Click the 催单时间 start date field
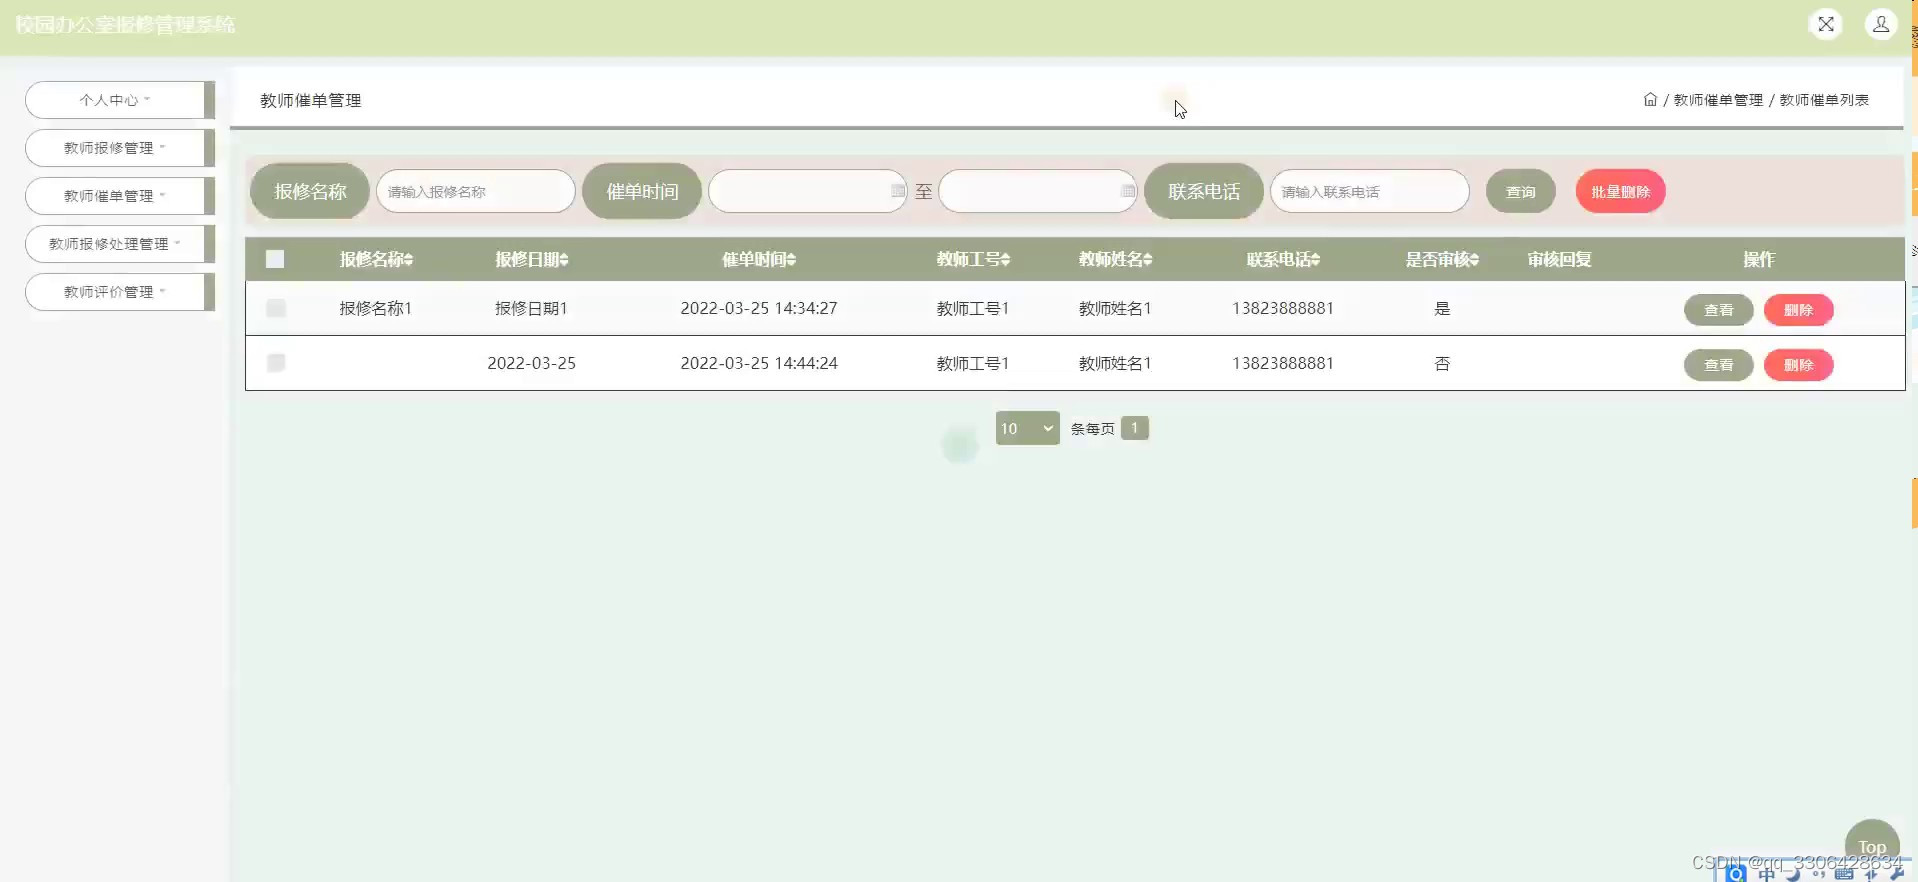The width and height of the screenshot is (1918, 882). [807, 191]
